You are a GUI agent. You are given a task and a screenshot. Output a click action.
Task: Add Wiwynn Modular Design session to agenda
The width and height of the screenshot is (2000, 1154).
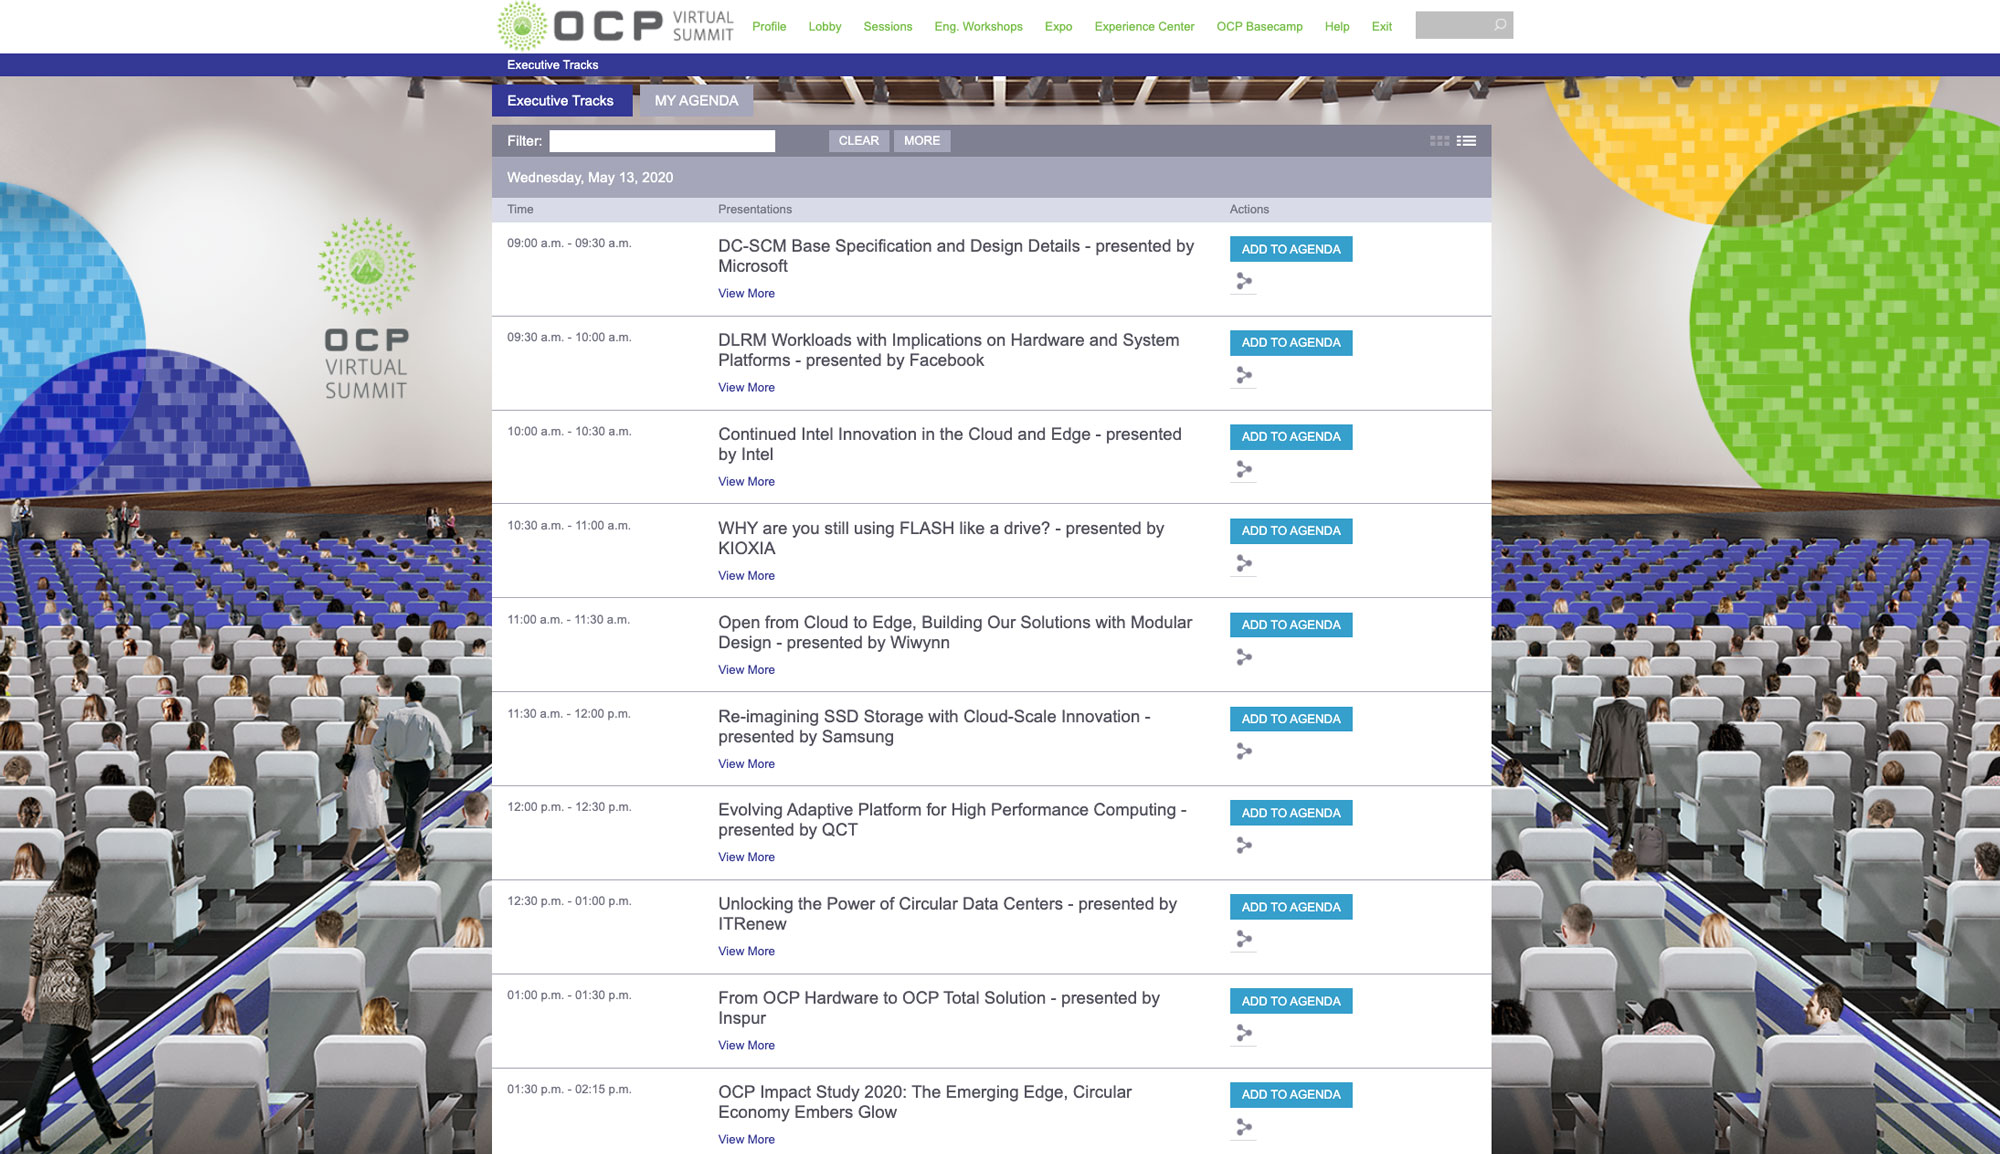[1291, 625]
